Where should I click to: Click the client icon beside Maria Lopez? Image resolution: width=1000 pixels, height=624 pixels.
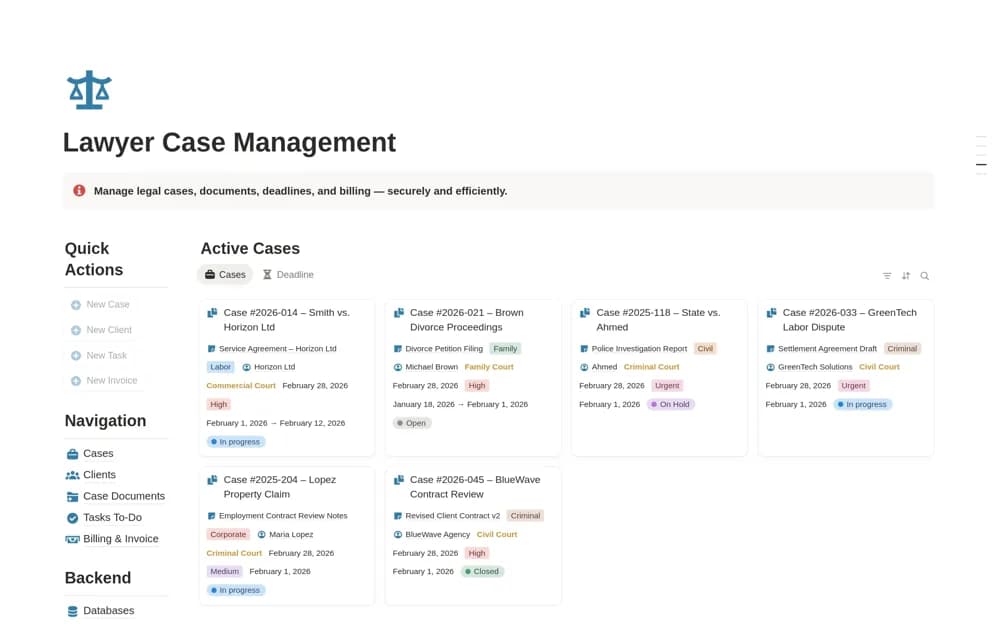(x=261, y=535)
